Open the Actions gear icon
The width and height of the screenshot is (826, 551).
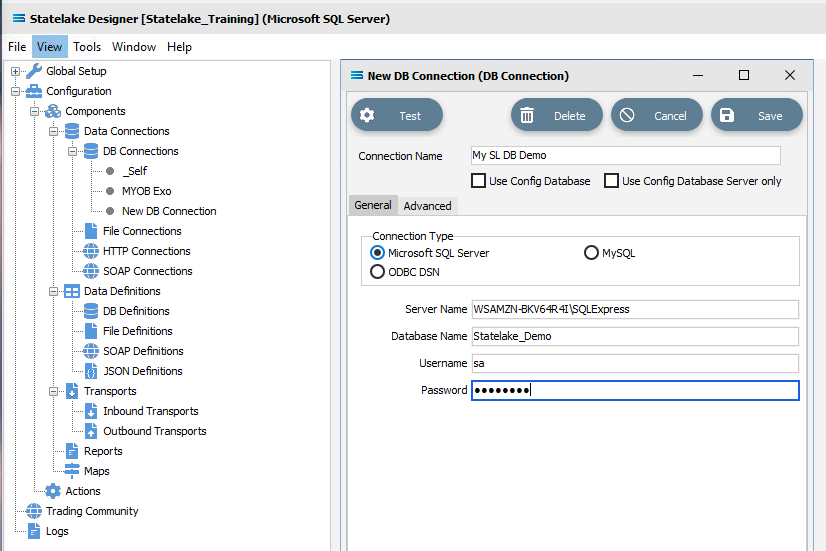[53, 491]
